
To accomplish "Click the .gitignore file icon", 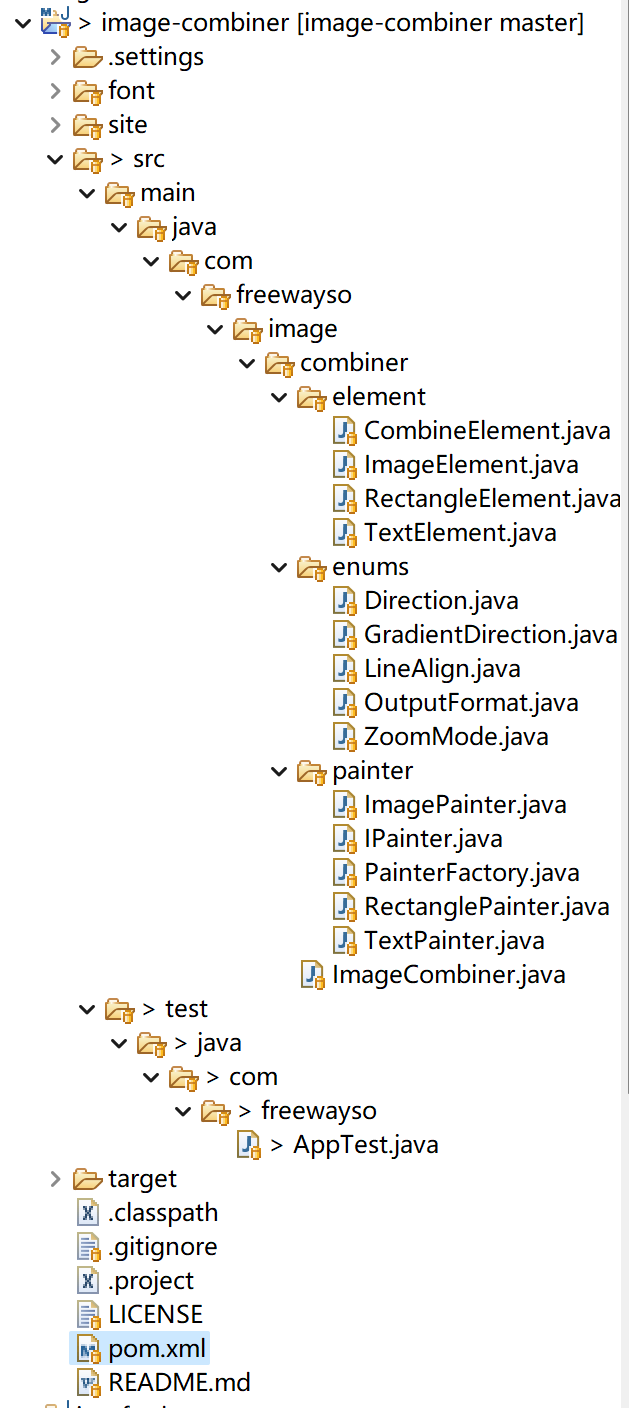I will 90,1247.
